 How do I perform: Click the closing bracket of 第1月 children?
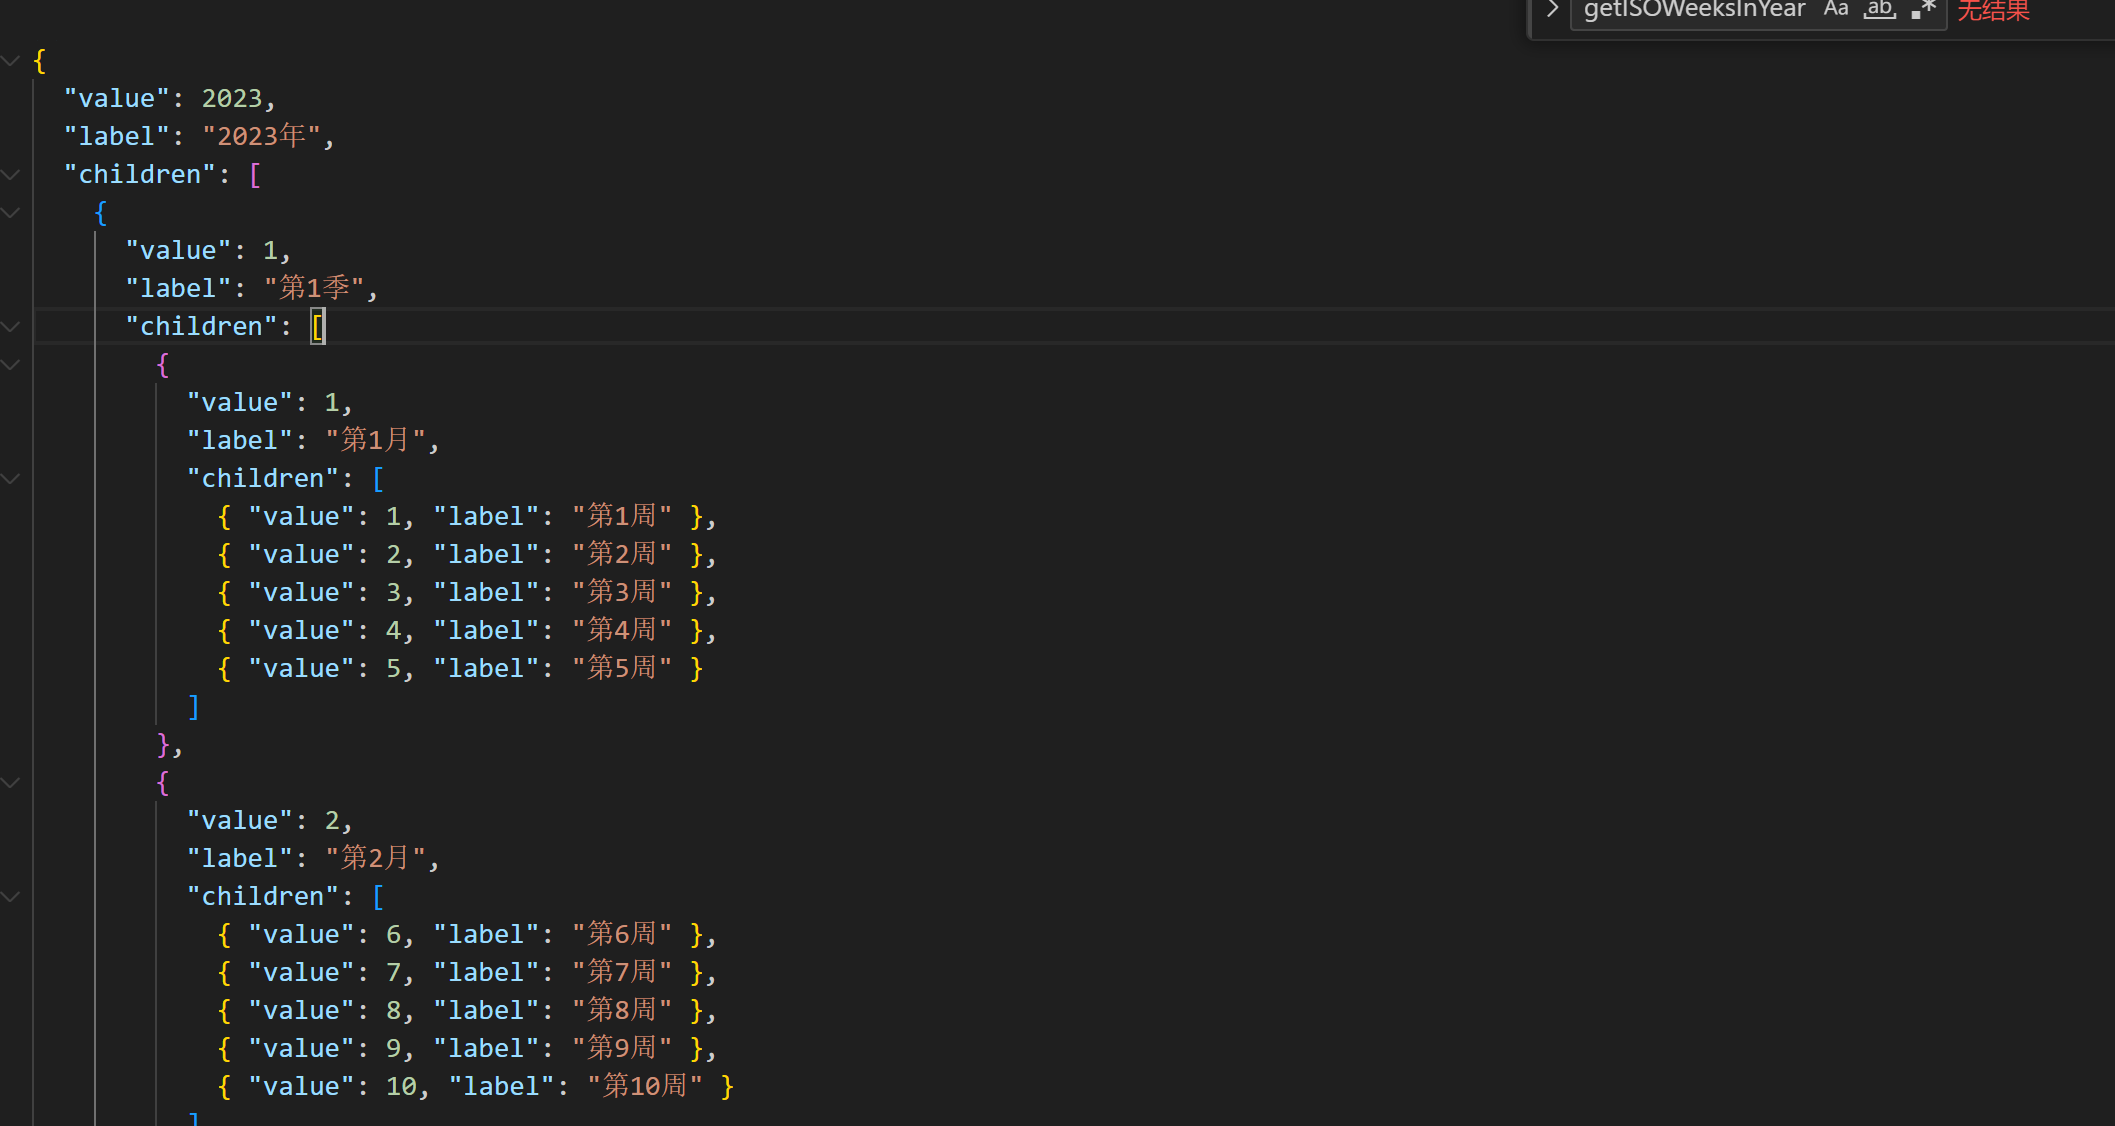pyautogui.click(x=194, y=707)
